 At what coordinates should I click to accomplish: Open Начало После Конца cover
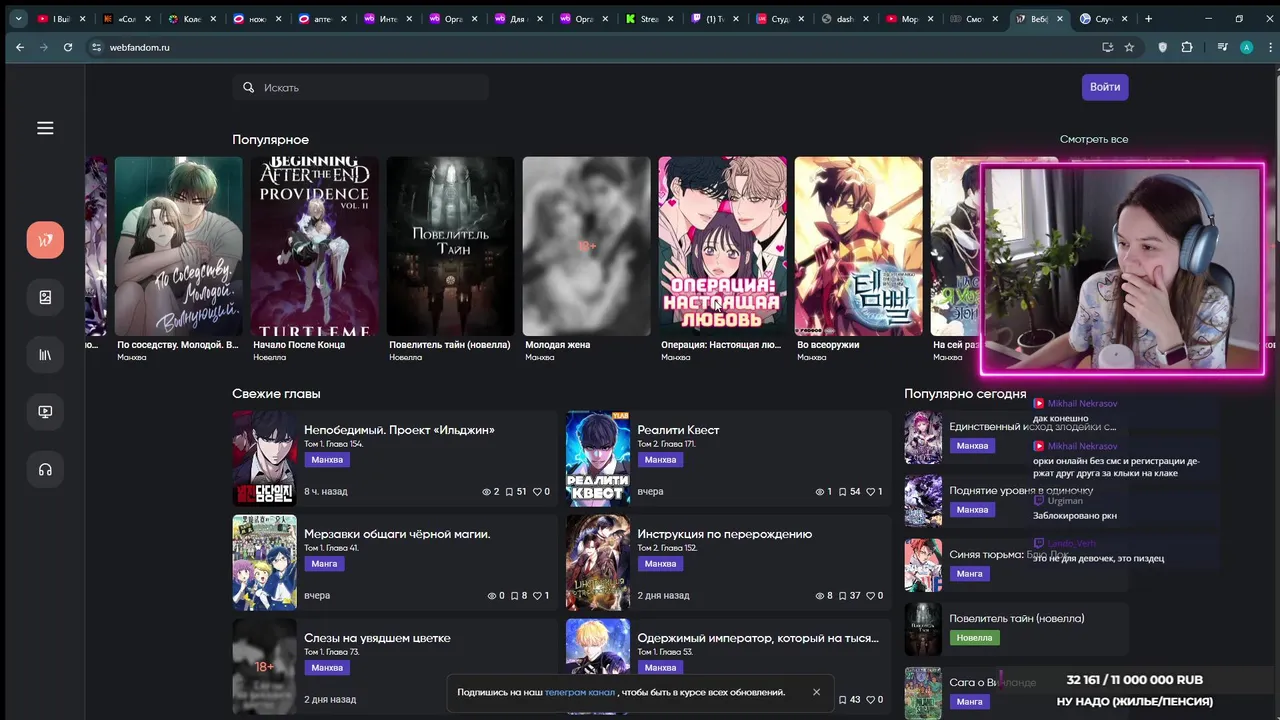[314, 246]
